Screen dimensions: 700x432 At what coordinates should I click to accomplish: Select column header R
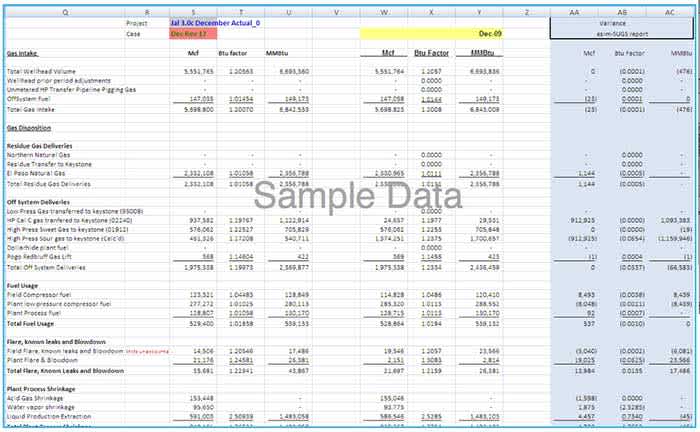tap(147, 12)
